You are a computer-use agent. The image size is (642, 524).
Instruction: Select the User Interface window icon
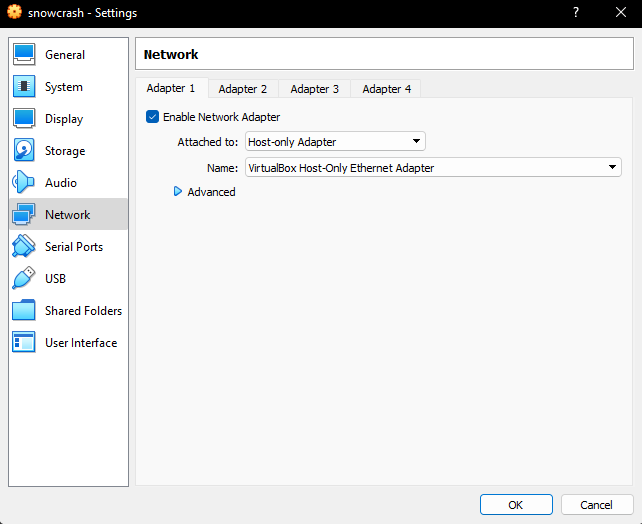24,342
